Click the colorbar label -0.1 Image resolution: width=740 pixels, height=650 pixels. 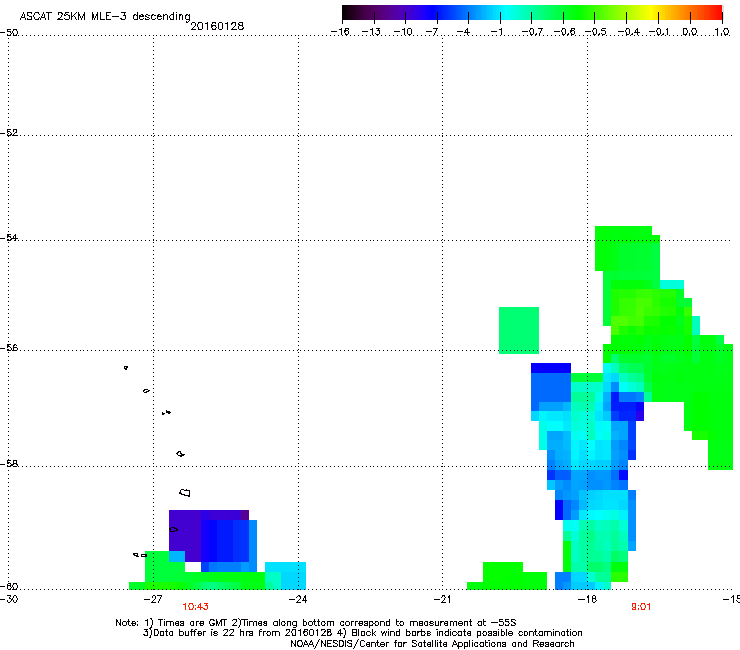(x=659, y=32)
